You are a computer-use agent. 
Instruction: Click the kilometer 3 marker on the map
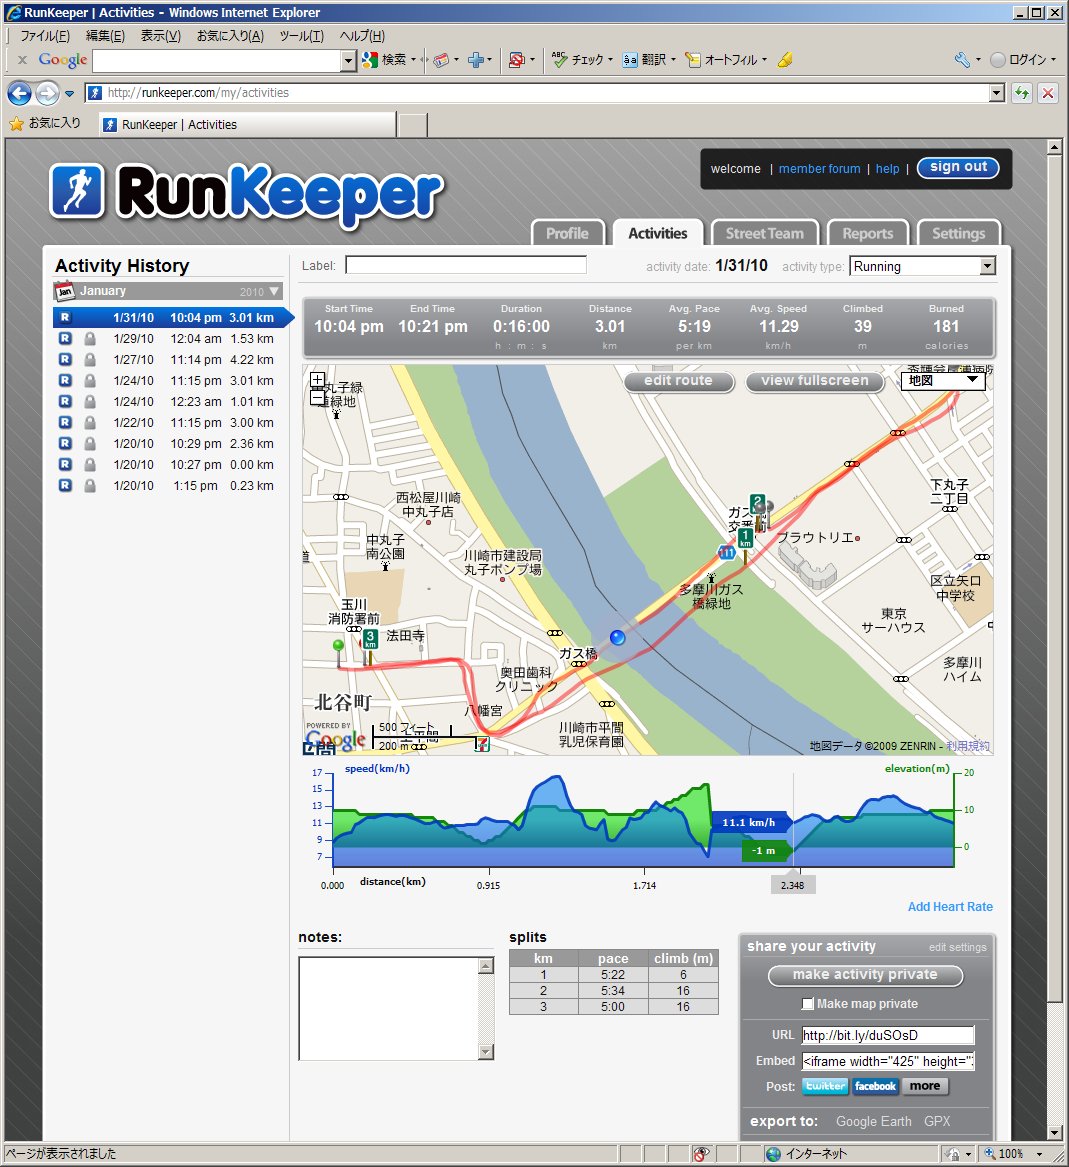(370, 640)
